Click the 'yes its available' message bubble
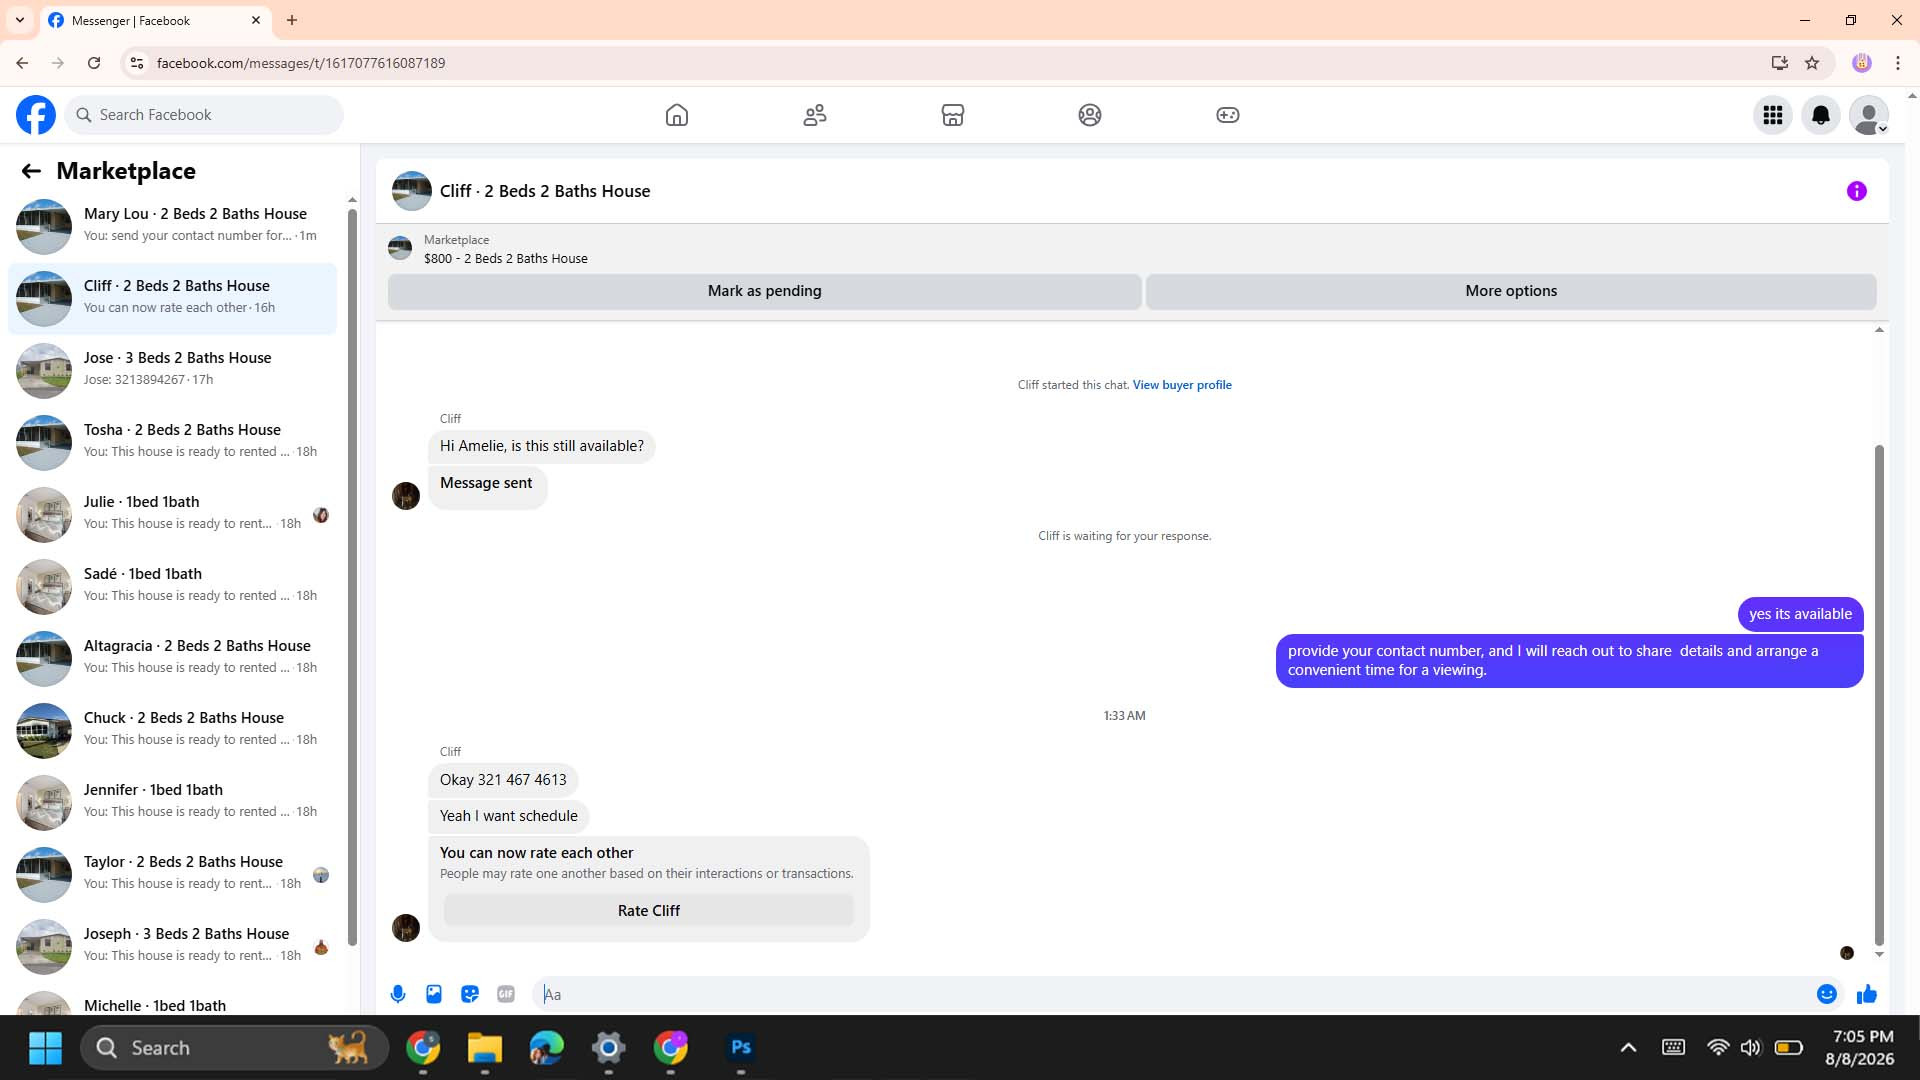The image size is (1920, 1080). pos(1800,614)
